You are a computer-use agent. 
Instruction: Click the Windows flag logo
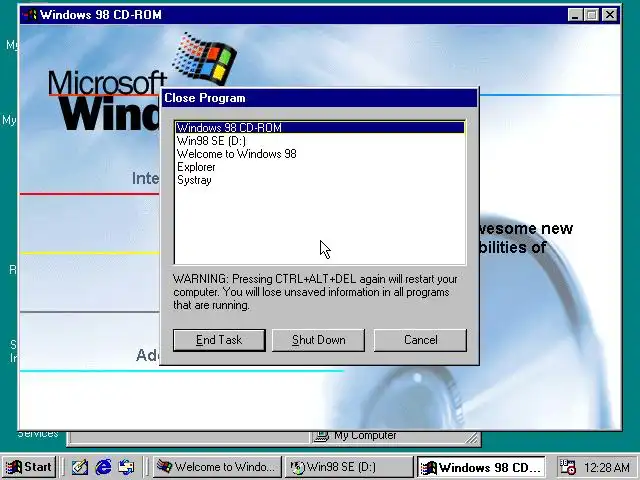point(205,58)
